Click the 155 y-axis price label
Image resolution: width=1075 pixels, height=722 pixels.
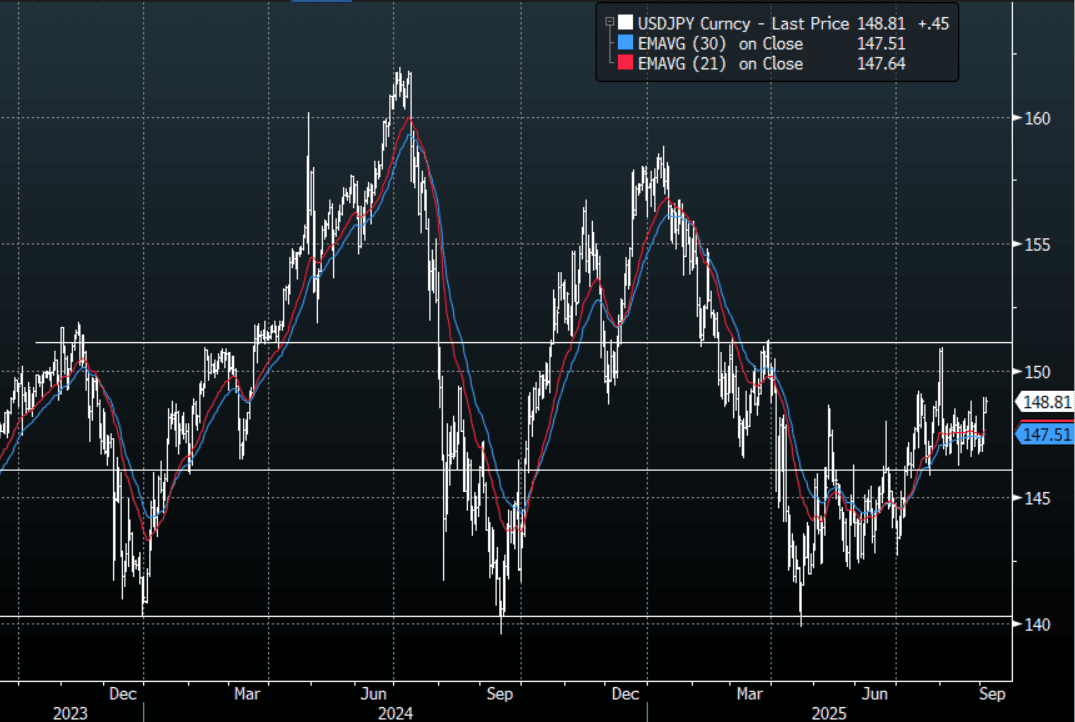click(x=1037, y=245)
